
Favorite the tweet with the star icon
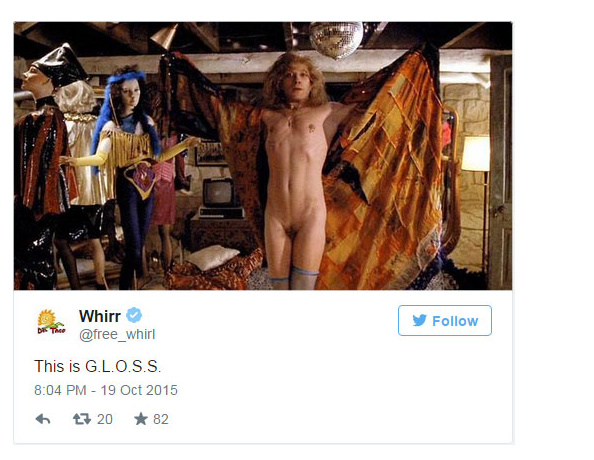pyautogui.click(x=141, y=419)
